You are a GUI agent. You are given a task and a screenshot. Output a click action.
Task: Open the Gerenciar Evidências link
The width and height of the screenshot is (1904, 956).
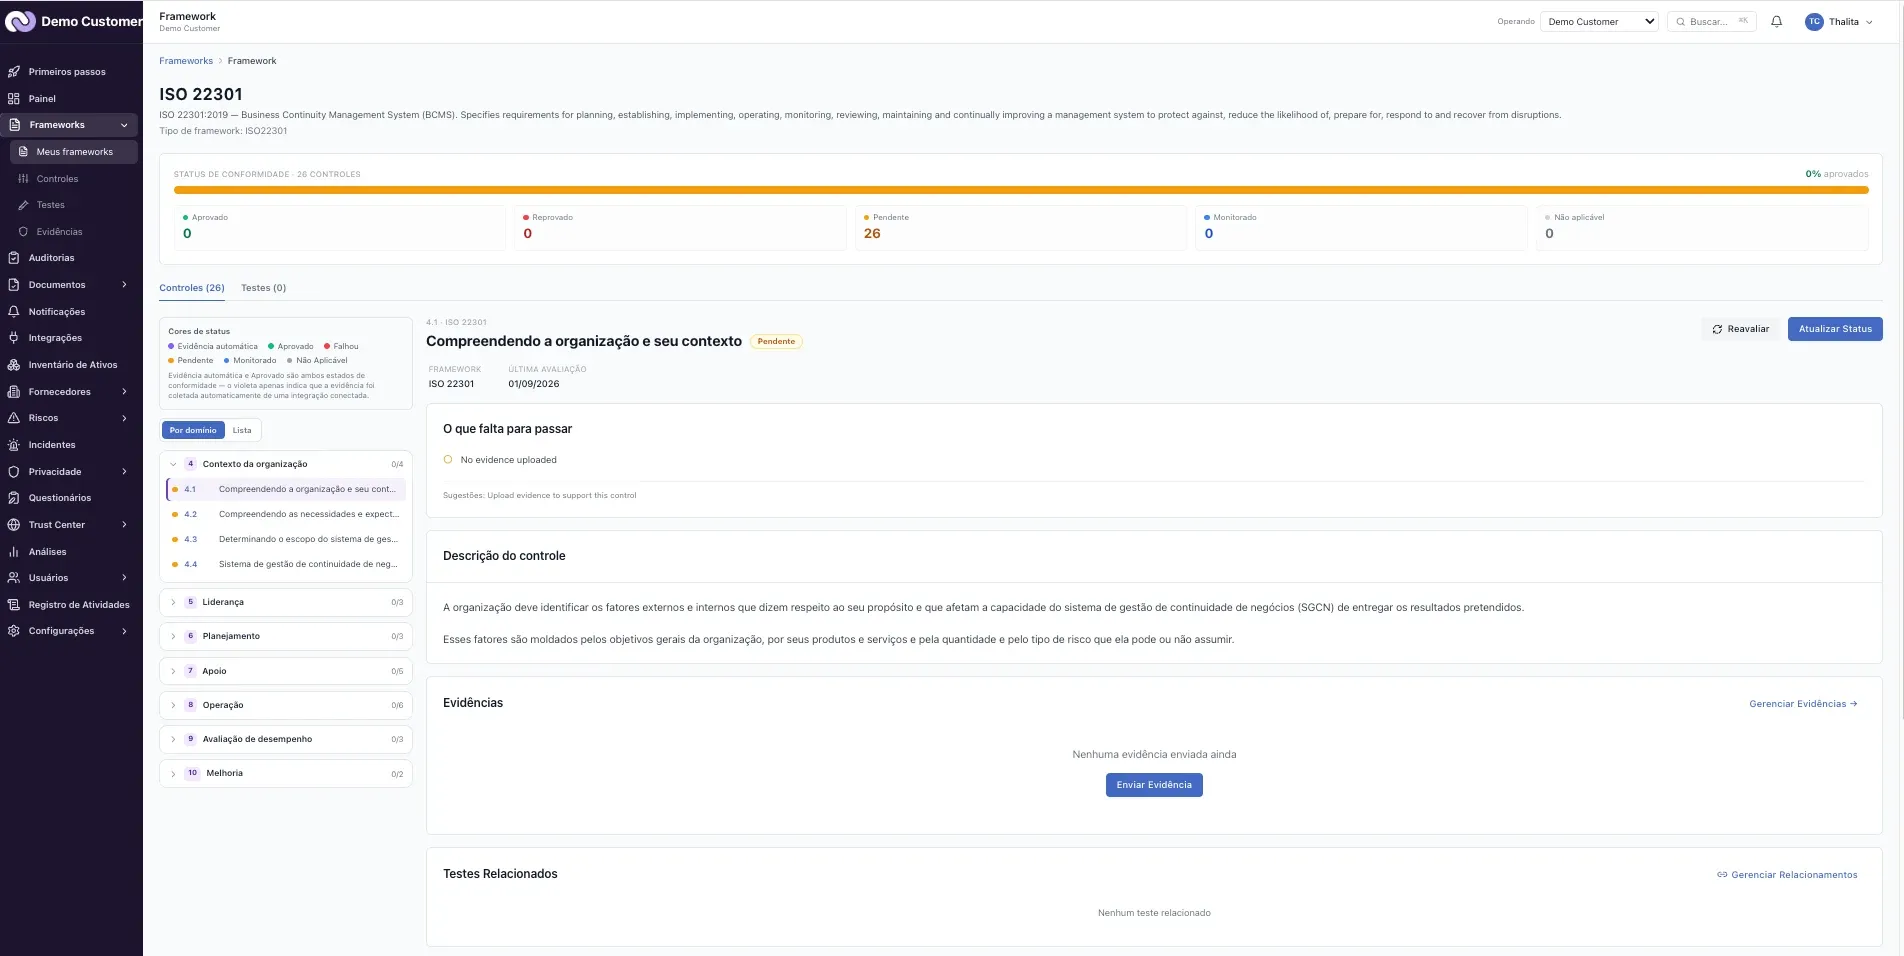(x=1803, y=704)
